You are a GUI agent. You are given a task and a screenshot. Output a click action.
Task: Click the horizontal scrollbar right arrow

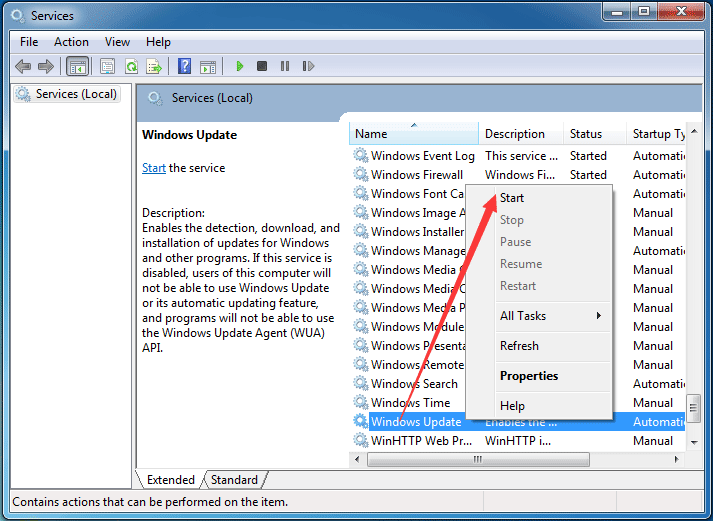click(677, 459)
